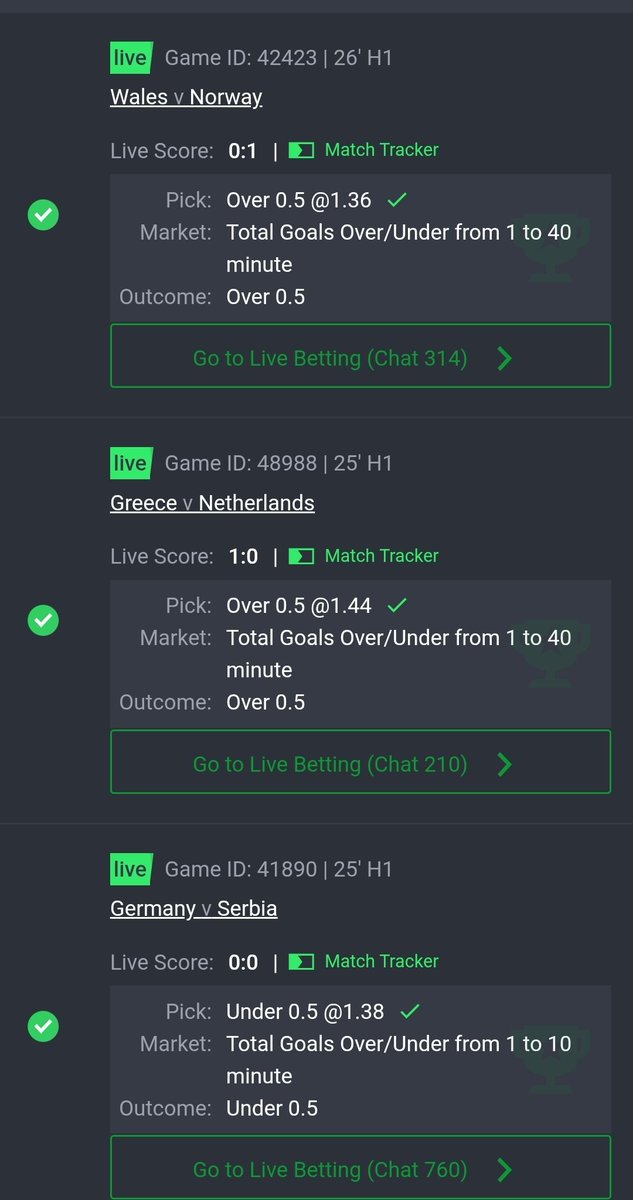Open the Serbia team link
The image size is (633, 1200).
tap(247, 909)
